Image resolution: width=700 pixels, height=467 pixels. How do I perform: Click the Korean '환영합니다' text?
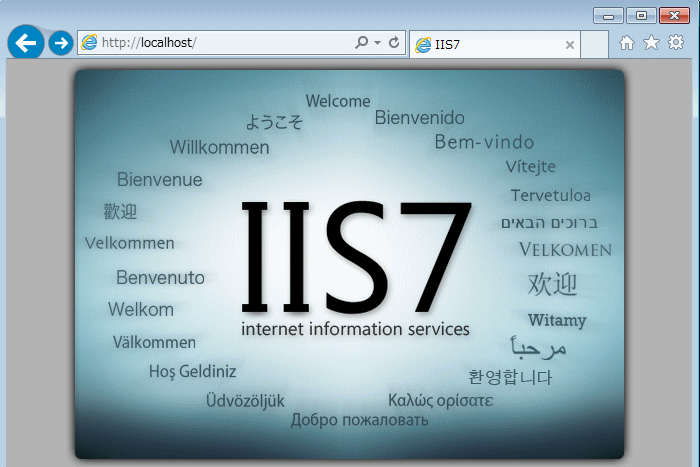pyautogui.click(x=510, y=377)
